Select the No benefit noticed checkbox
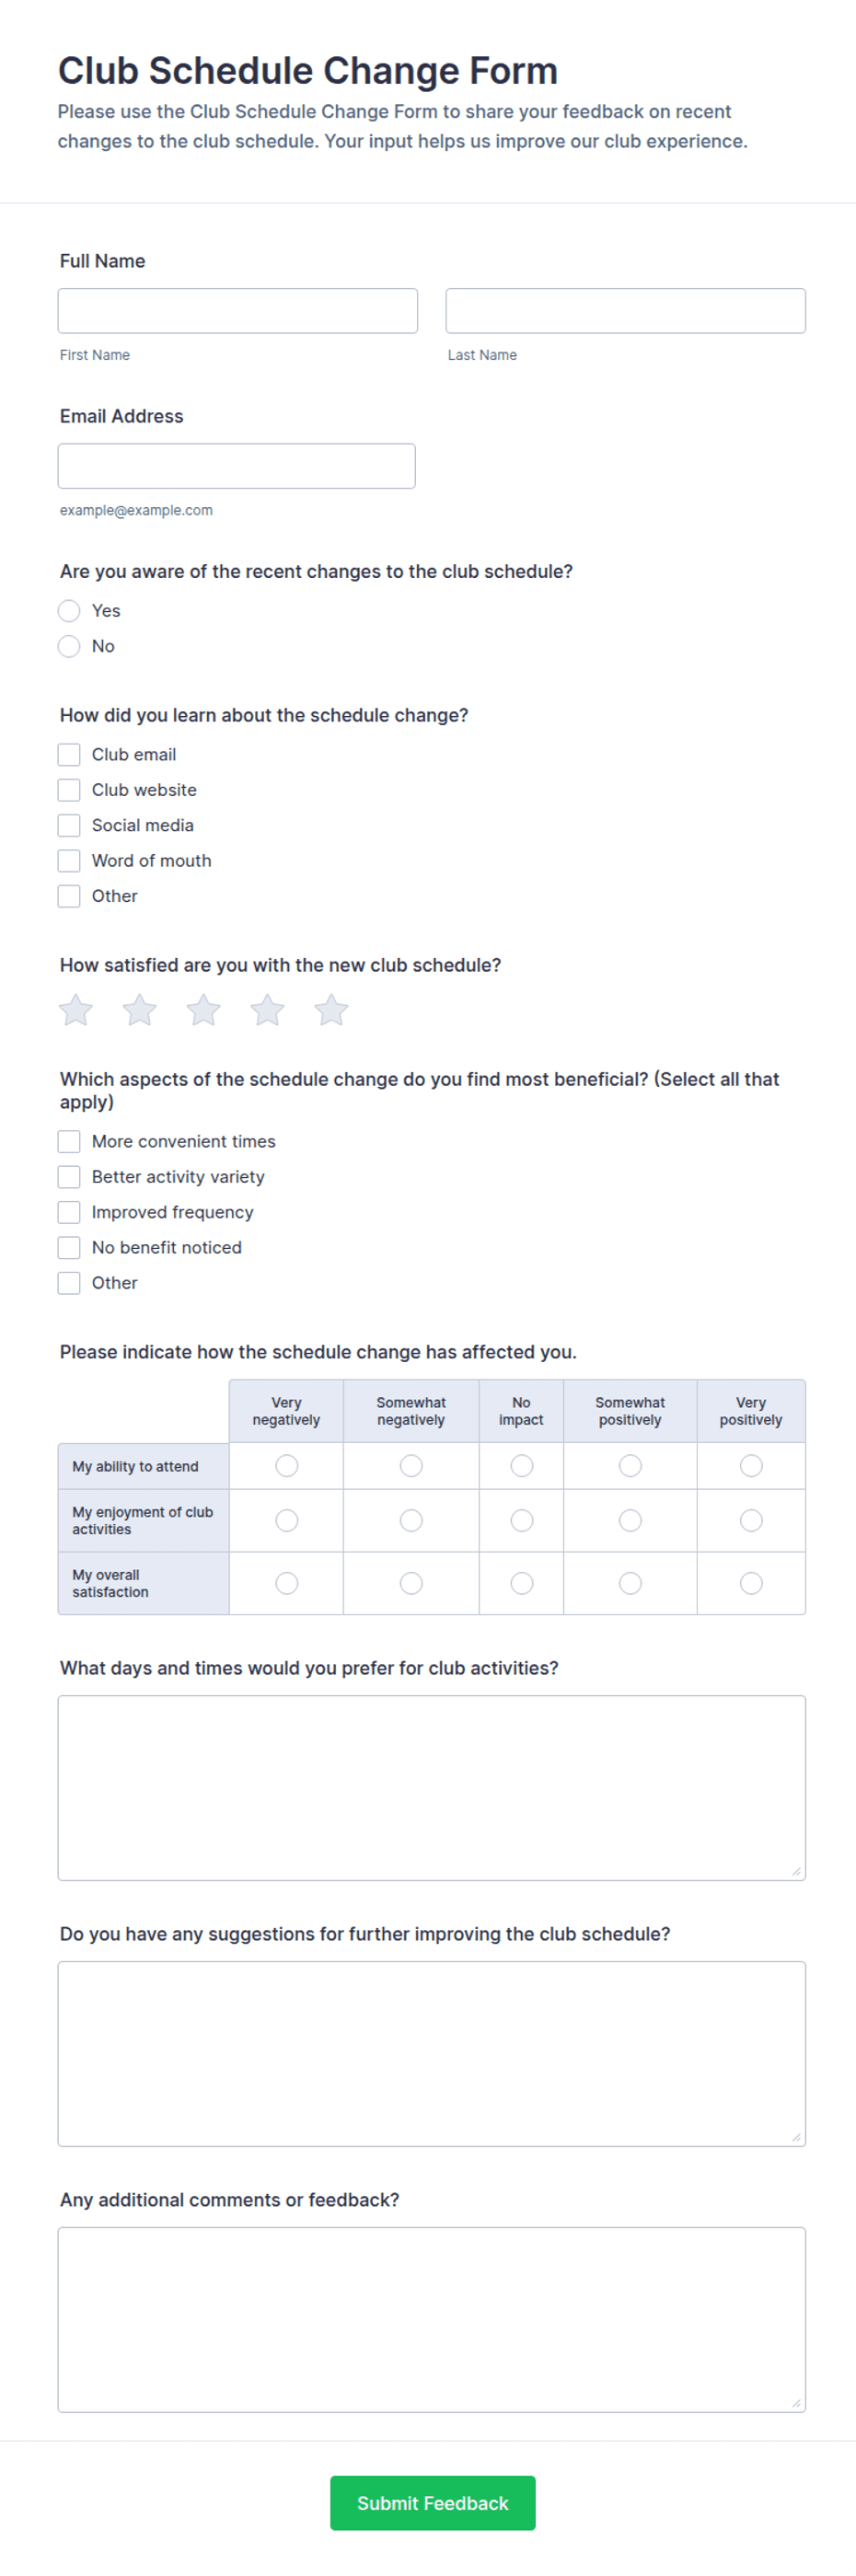This screenshot has width=856, height=2576. (69, 1248)
